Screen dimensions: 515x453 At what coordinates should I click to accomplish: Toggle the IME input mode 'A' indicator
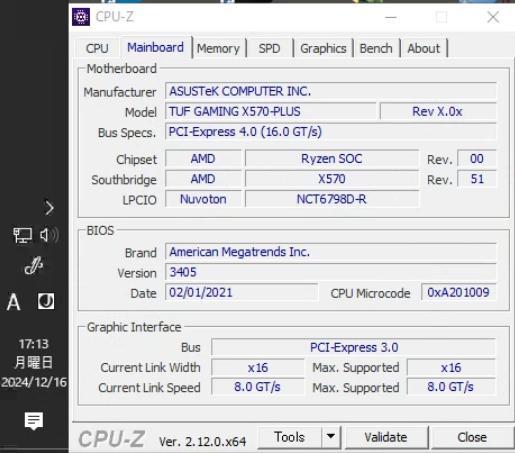pyautogui.click(x=13, y=302)
